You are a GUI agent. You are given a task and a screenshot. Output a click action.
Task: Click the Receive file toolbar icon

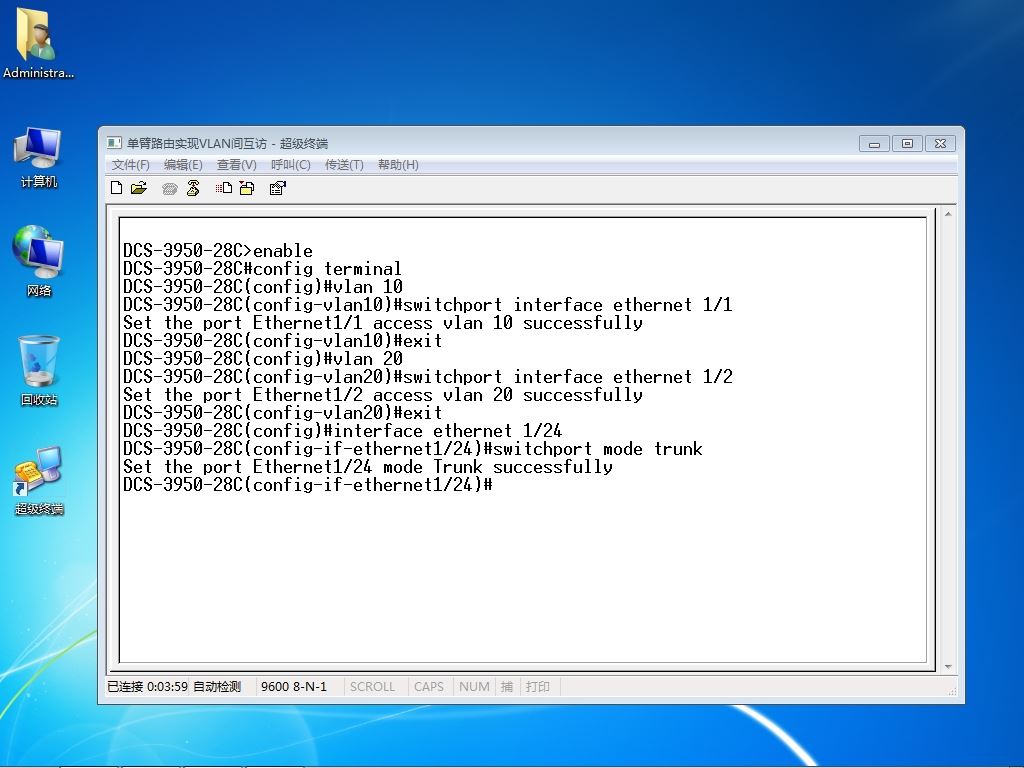coord(247,188)
